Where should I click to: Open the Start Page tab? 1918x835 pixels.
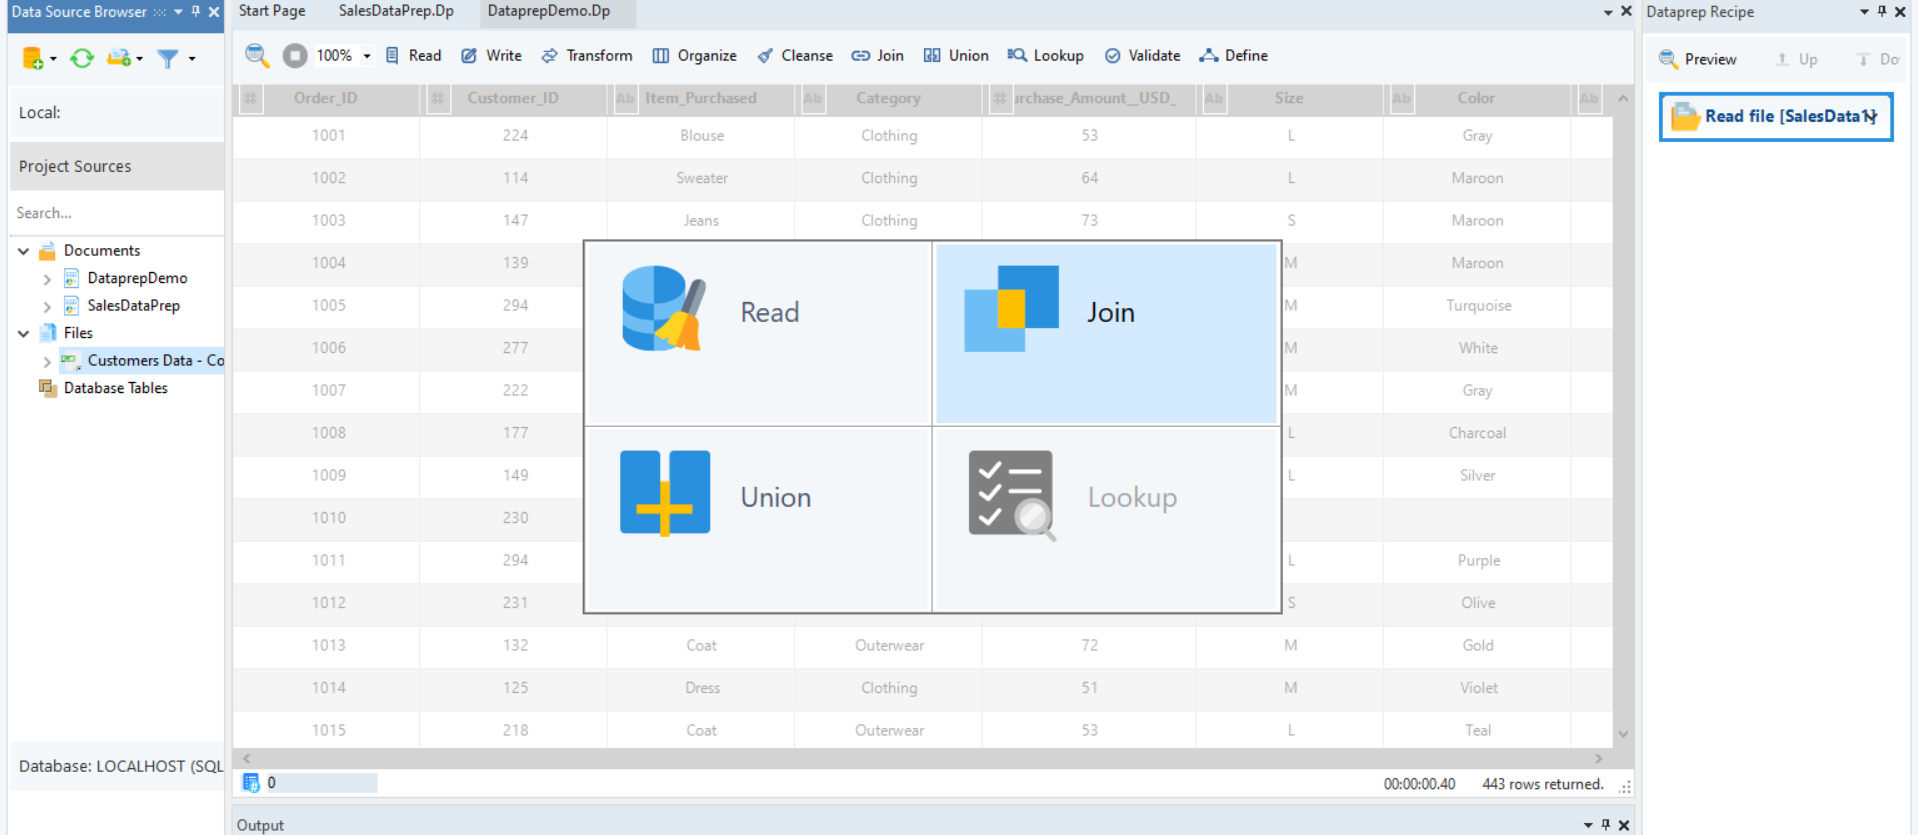coord(272,11)
